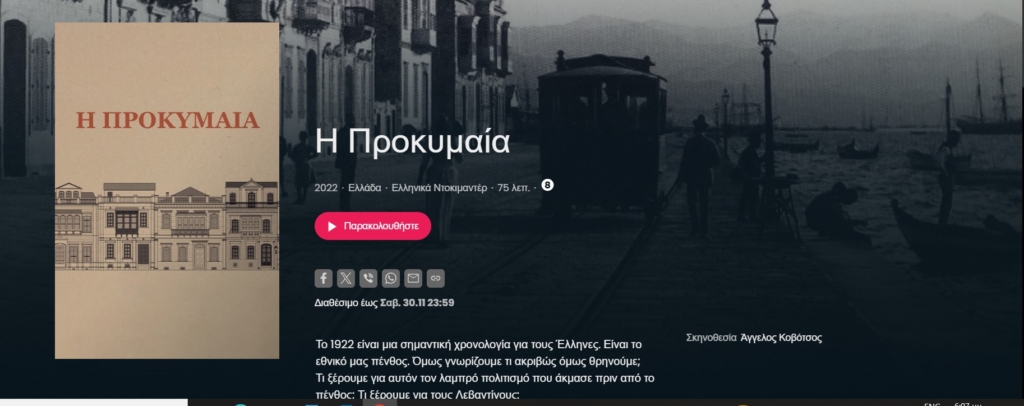The width and height of the screenshot is (1024, 406).
Task: Share the film on Facebook
Action: pyautogui.click(x=323, y=279)
